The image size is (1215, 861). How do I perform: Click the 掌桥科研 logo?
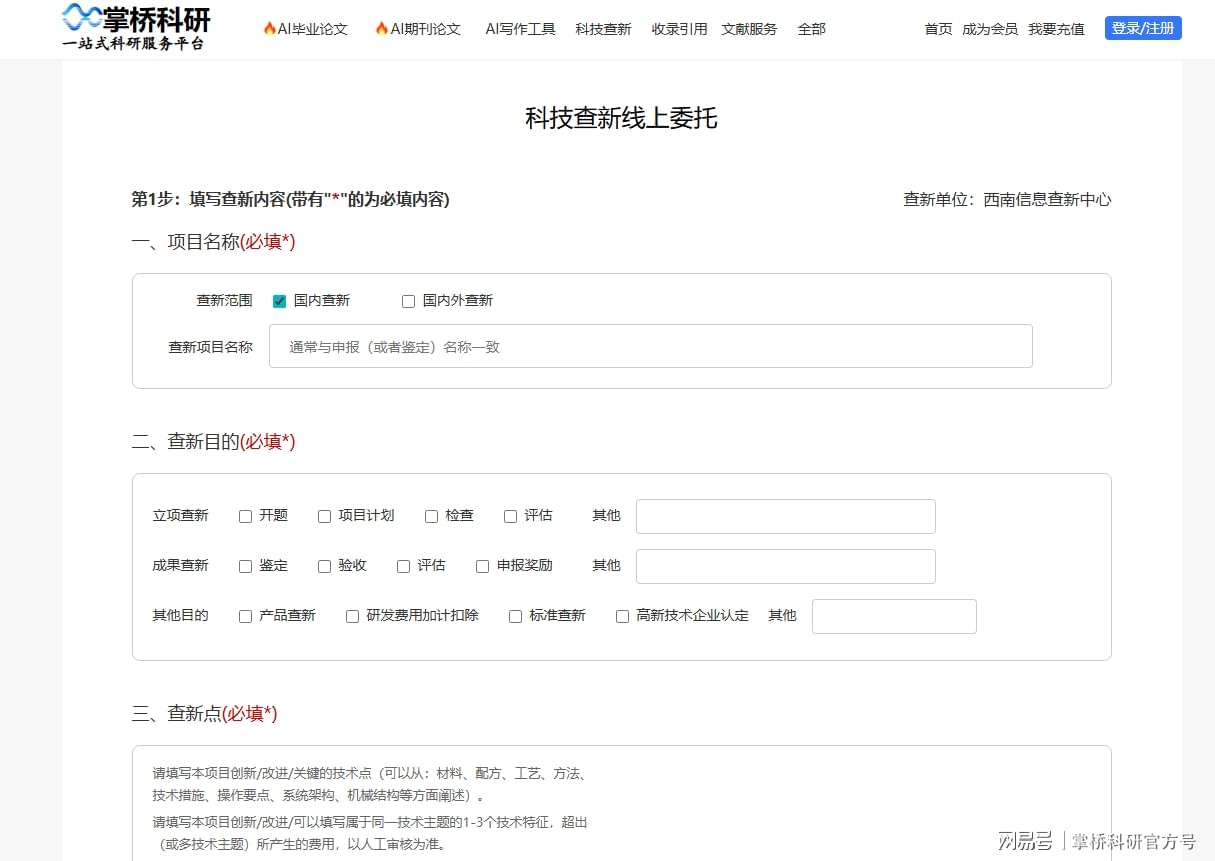click(x=136, y=27)
